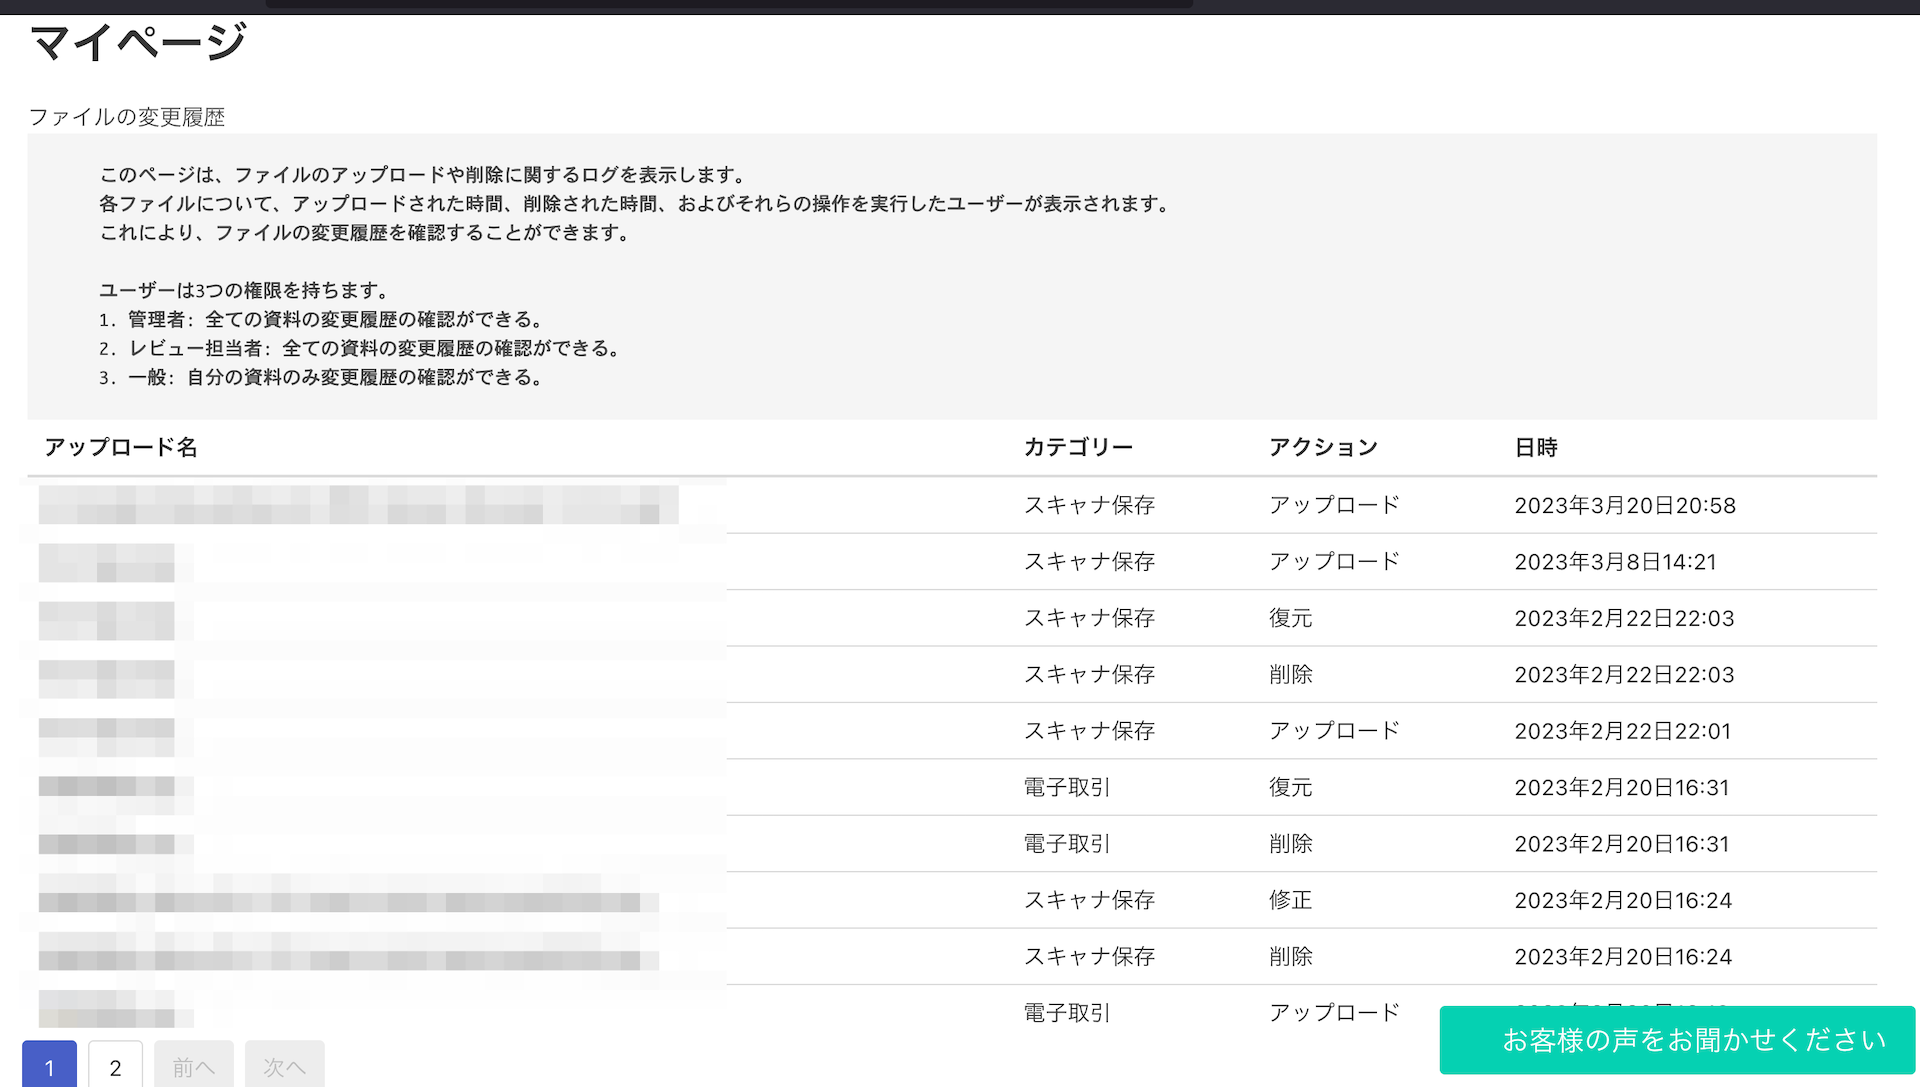The height and width of the screenshot is (1087, 1920).
Task: Click the 管理者 permission description line
Action: pyautogui.click(x=322, y=320)
